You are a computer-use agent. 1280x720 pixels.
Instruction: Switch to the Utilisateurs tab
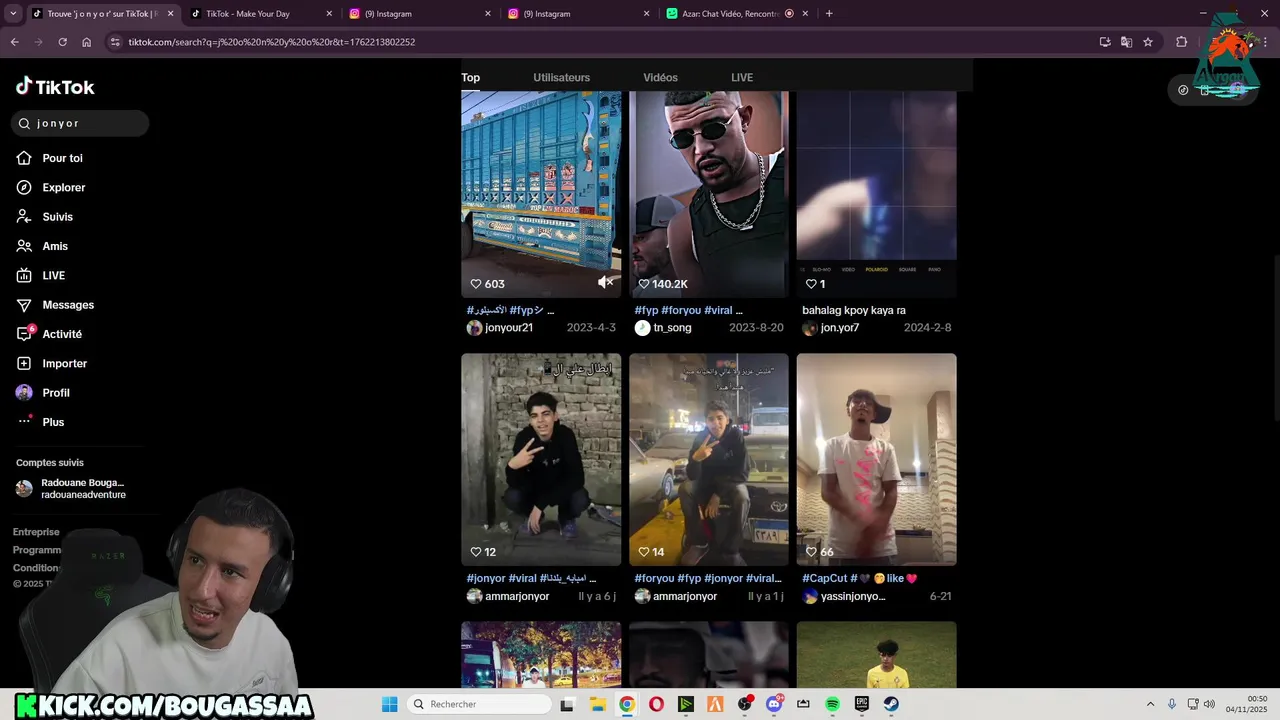coord(561,78)
